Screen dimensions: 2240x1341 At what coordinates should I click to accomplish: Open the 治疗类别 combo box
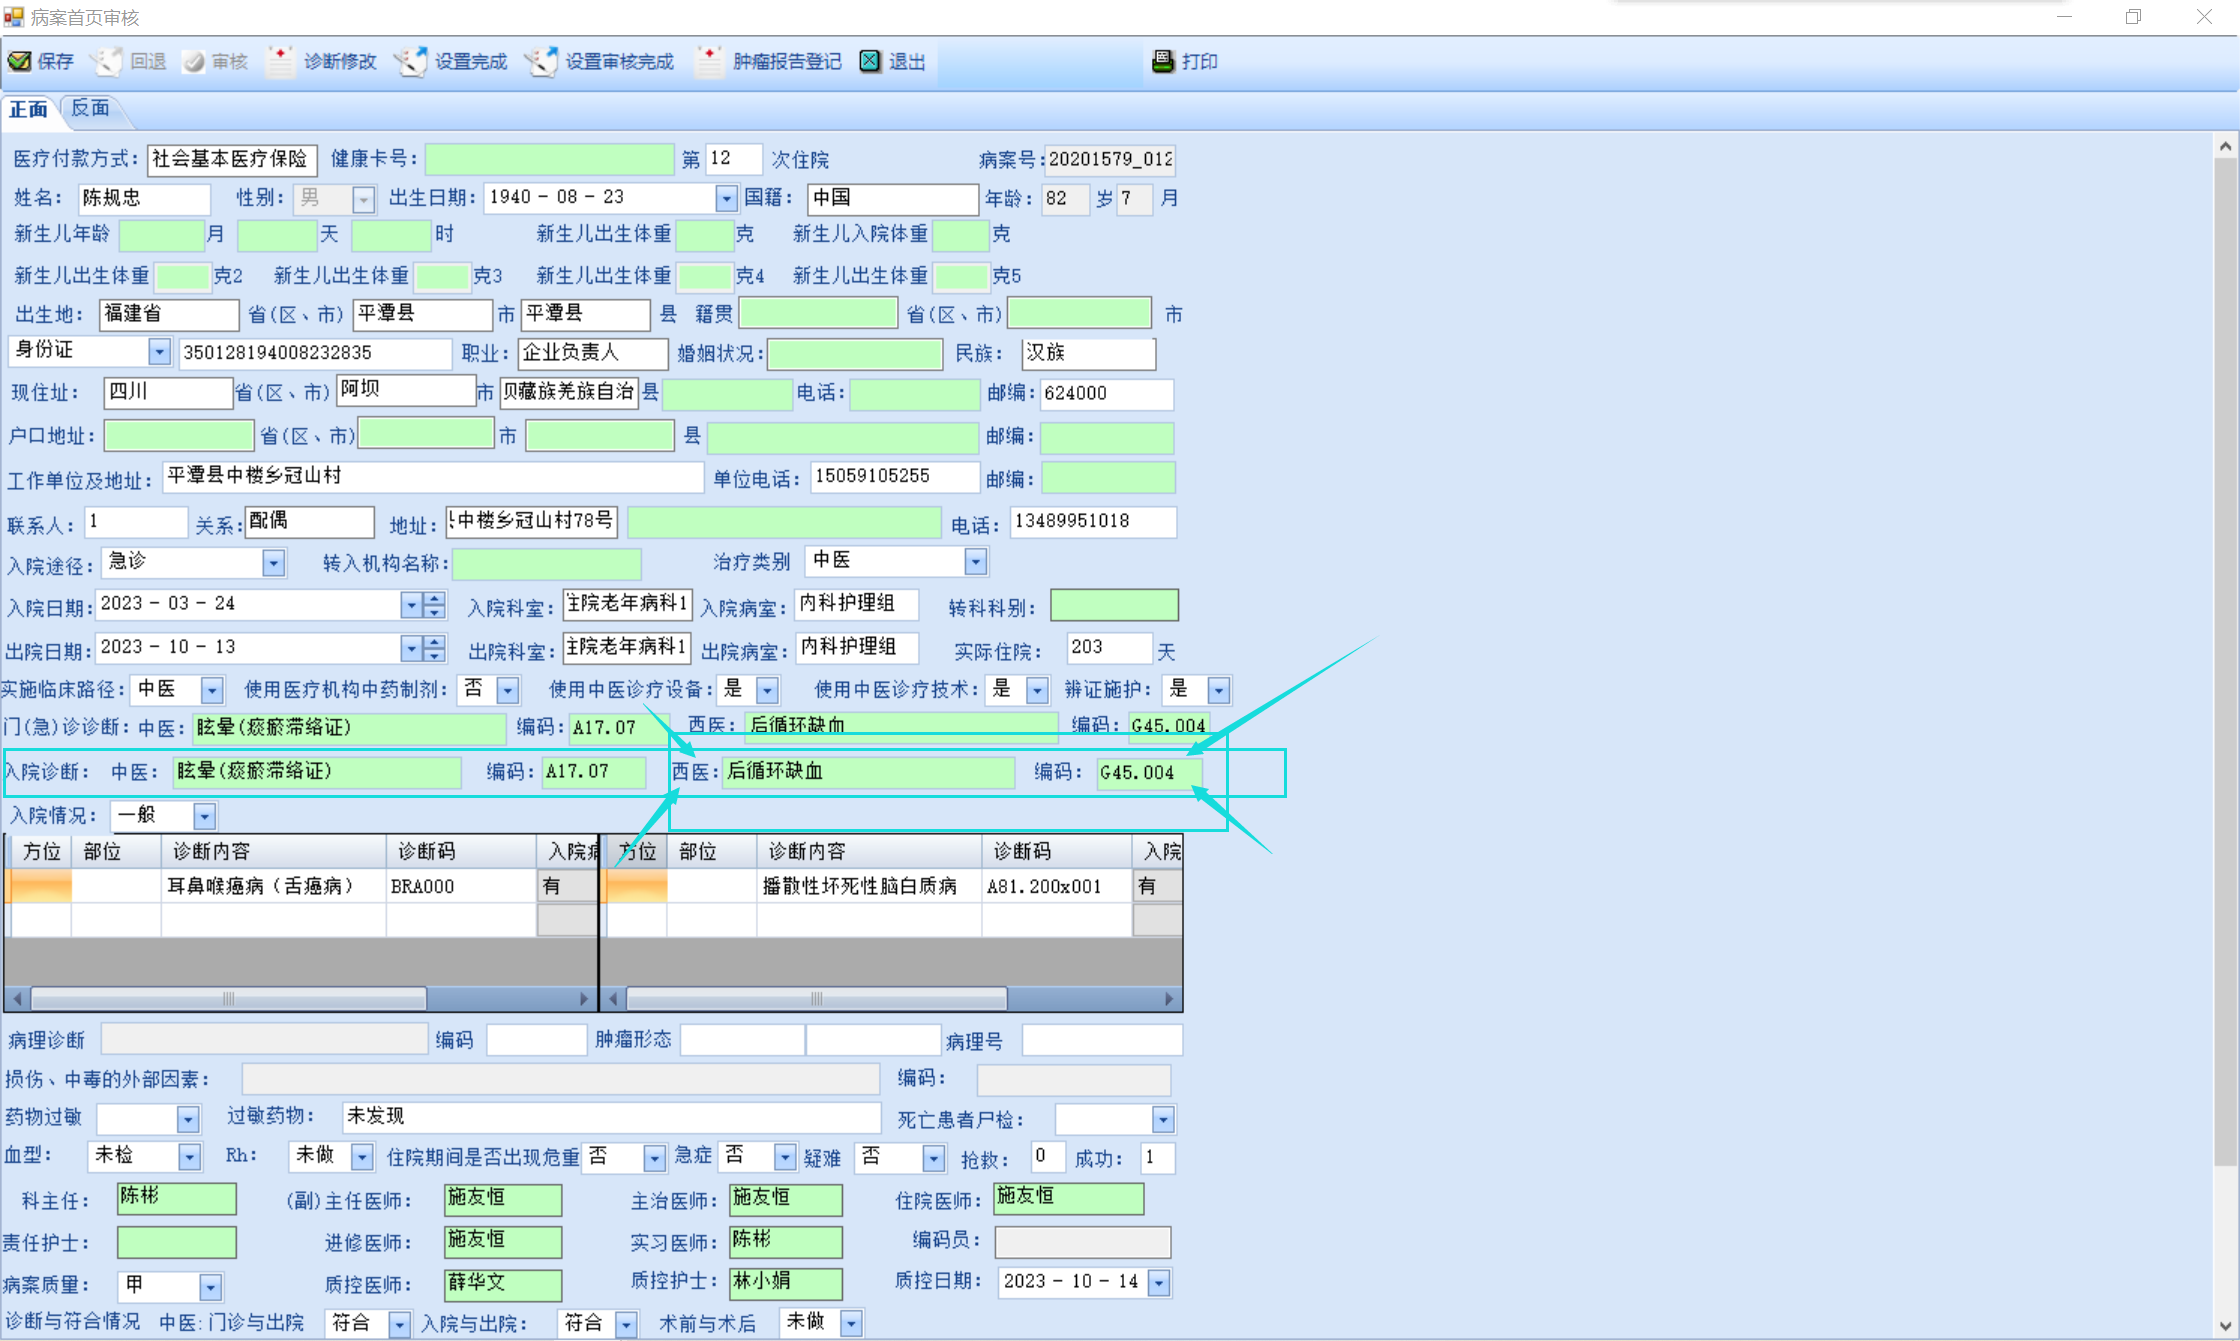[x=975, y=562]
